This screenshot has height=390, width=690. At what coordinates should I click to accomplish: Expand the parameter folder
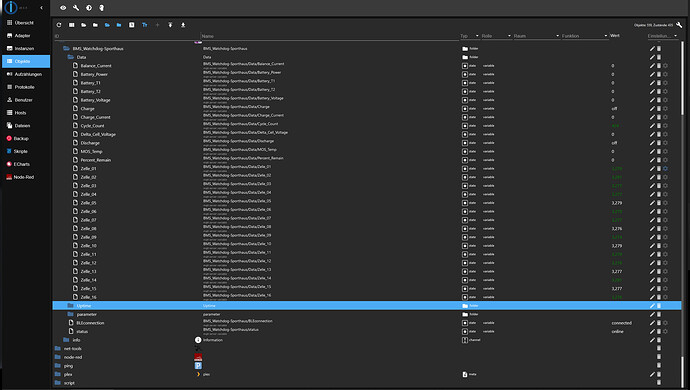(70, 314)
